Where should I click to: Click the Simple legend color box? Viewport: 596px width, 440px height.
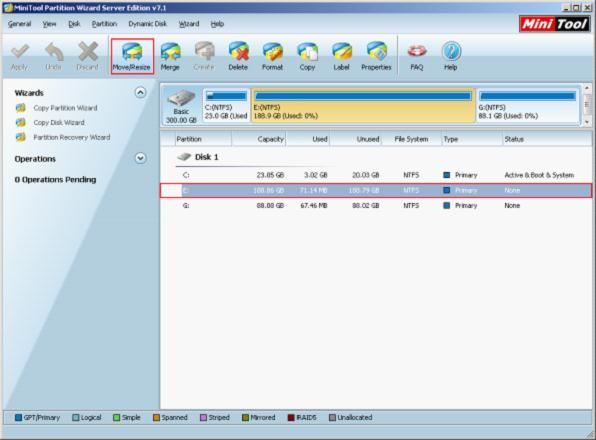pyautogui.click(x=117, y=418)
